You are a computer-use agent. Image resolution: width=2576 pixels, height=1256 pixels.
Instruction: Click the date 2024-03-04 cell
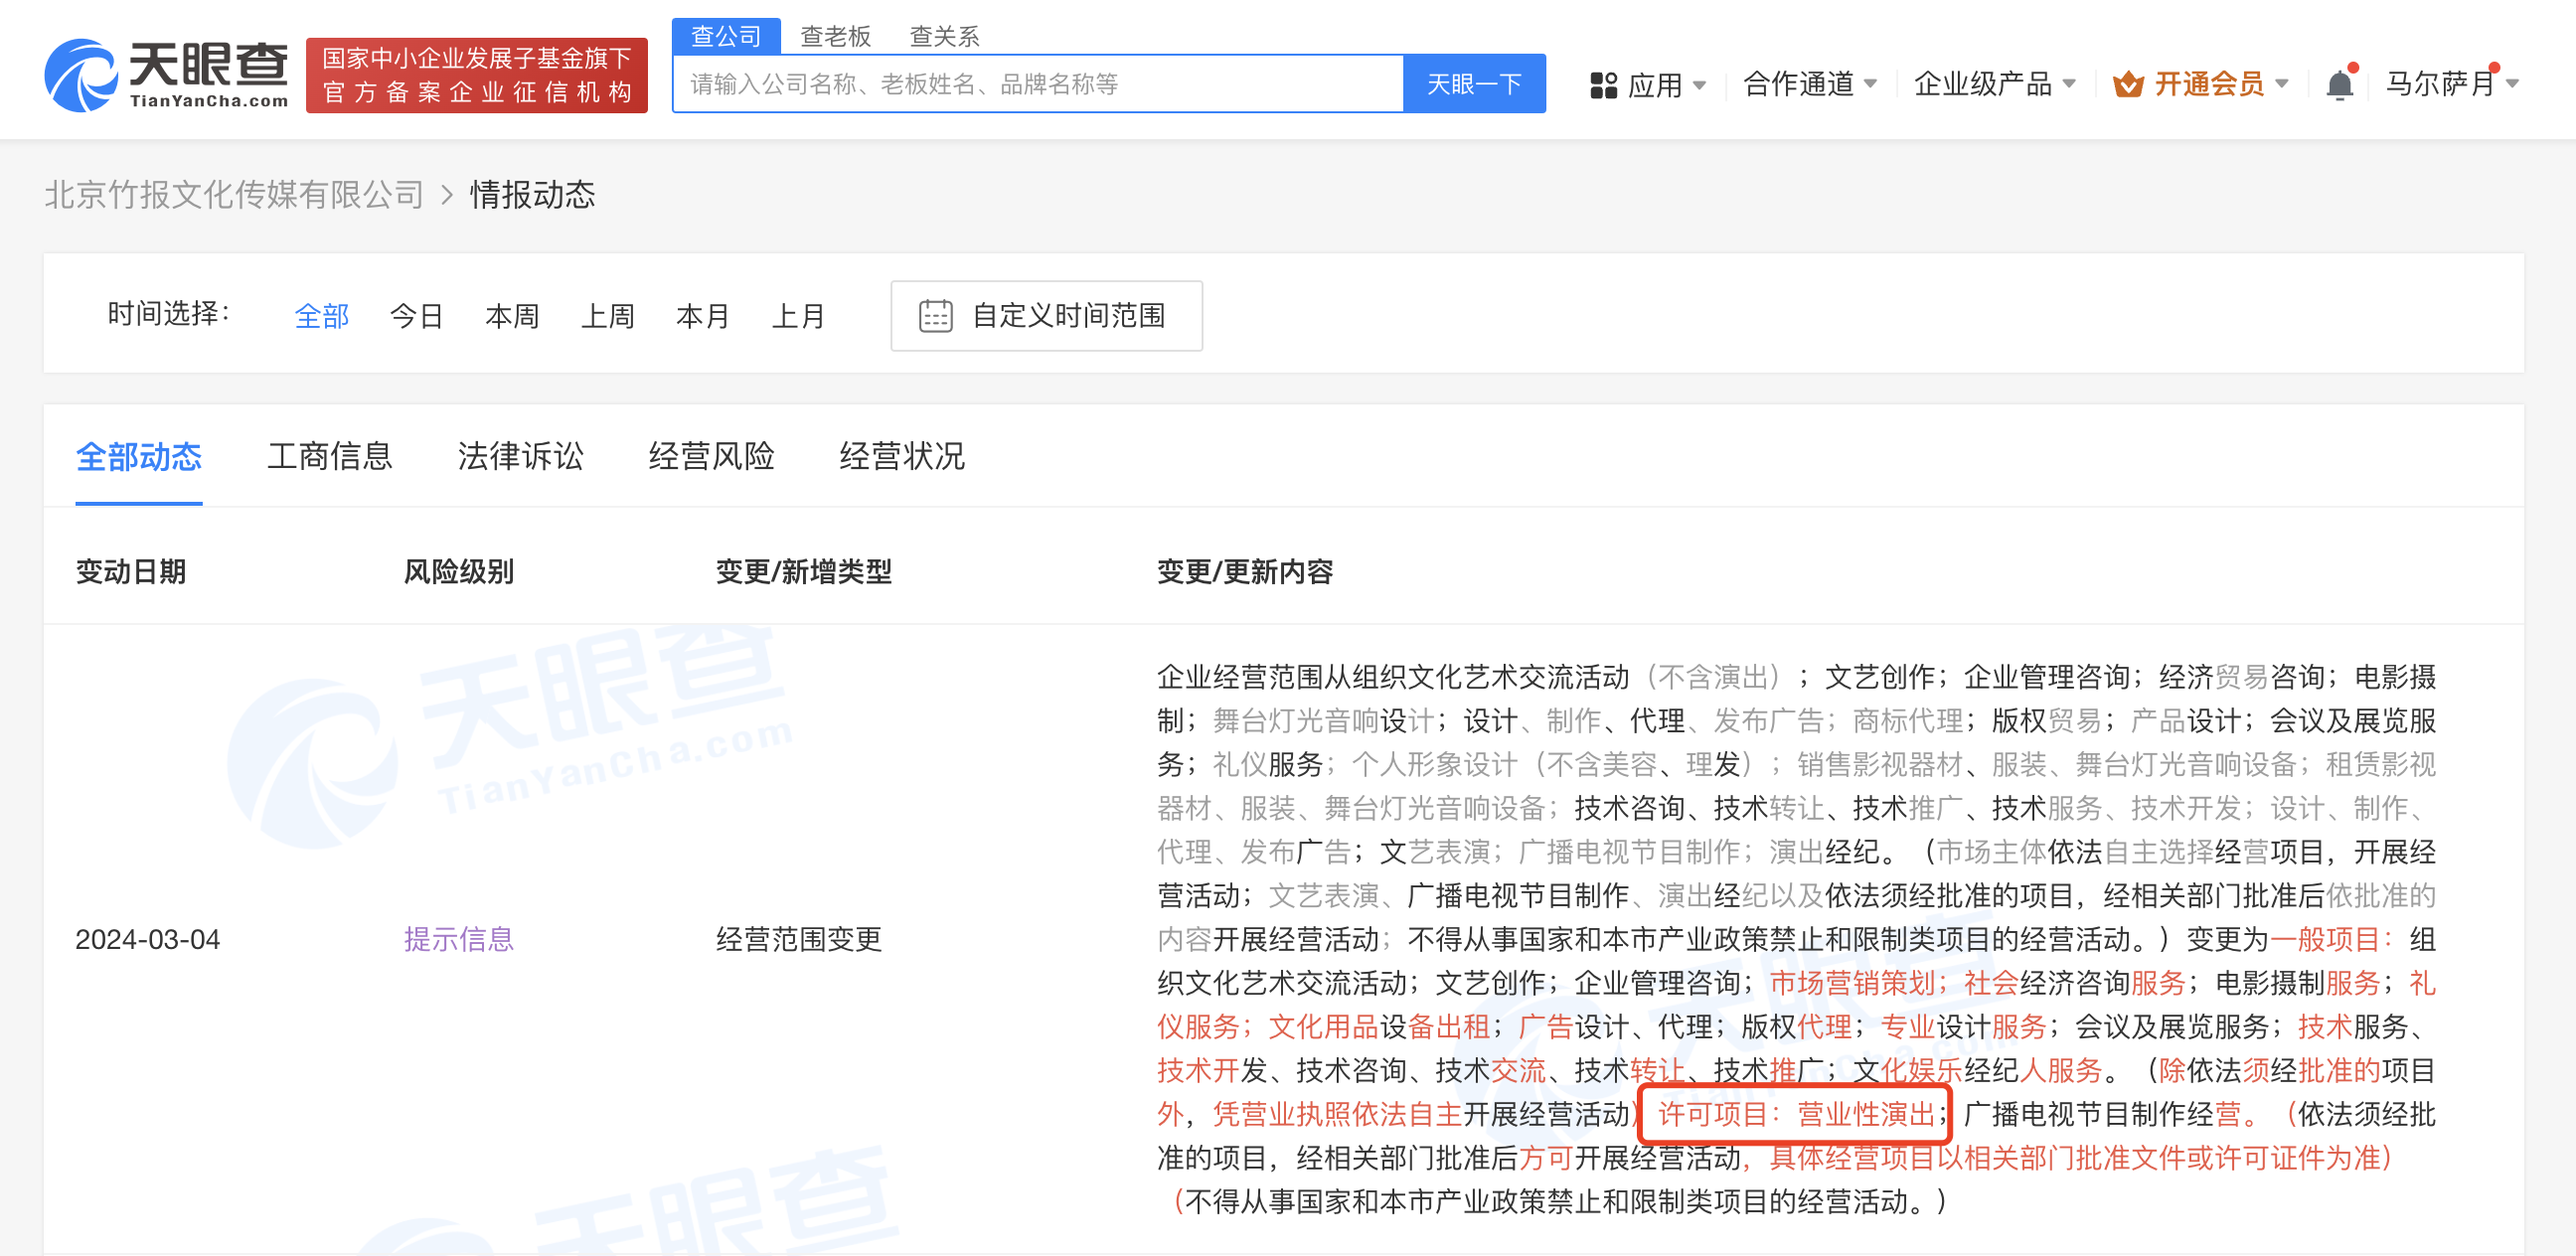[x=148, y=940]
